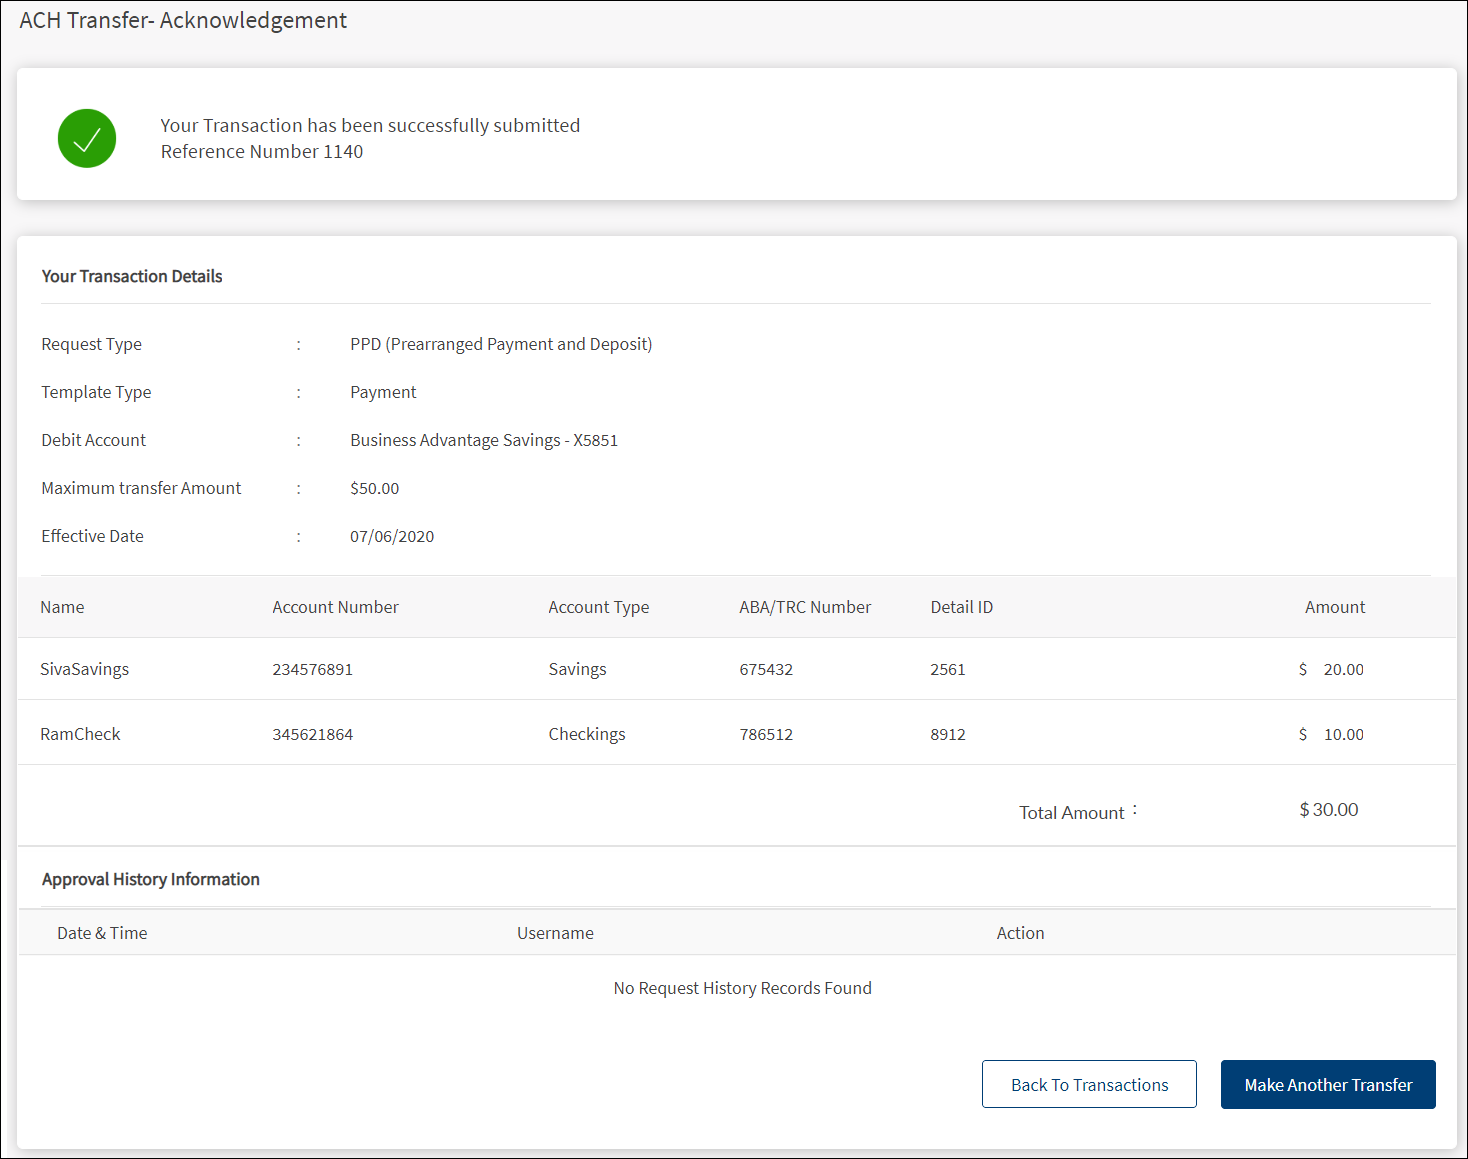This screenshot has width=1468, height=1159.
Task: Click account number 234576891
Action: pyautogui.click(x=313, y=669)
